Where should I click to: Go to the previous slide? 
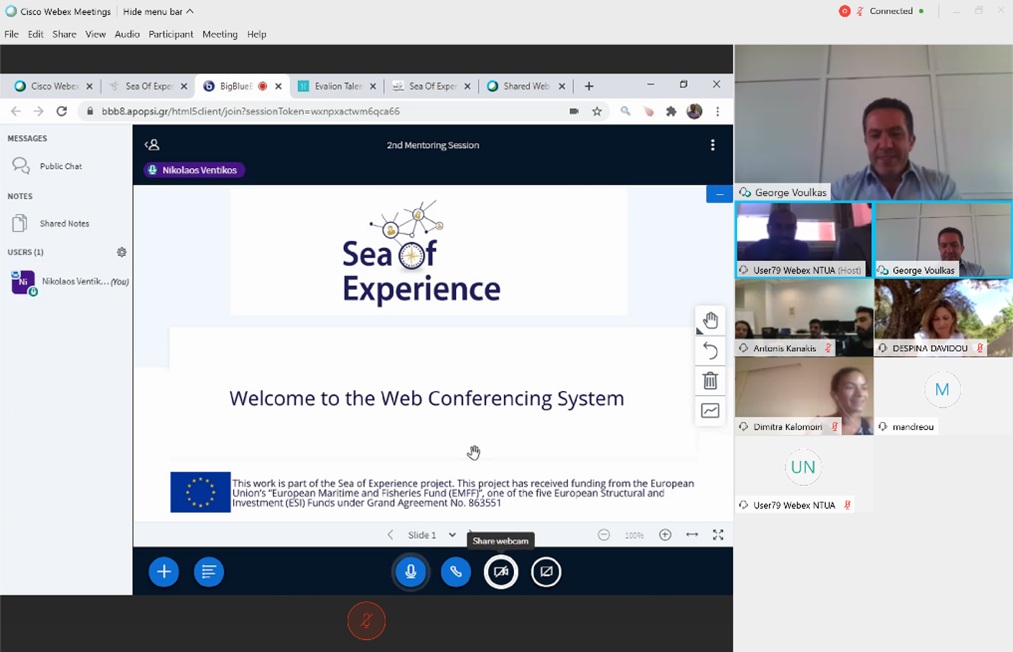point(390,535)
